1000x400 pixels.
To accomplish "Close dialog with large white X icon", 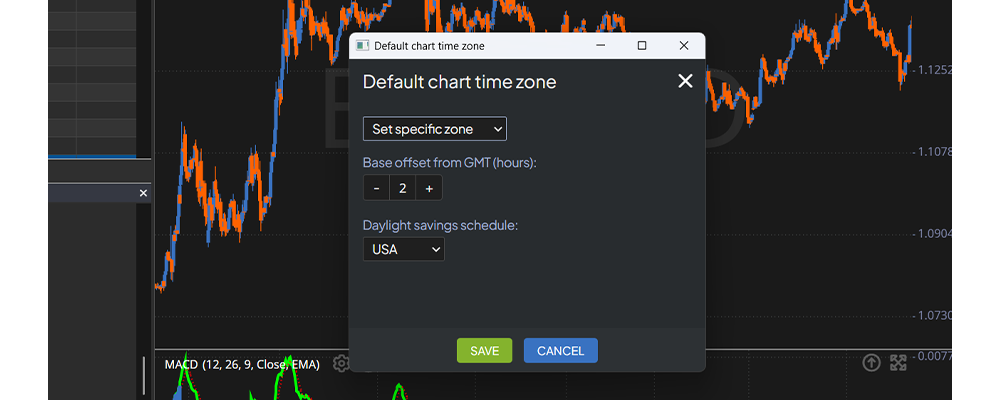I will point(685,81).
